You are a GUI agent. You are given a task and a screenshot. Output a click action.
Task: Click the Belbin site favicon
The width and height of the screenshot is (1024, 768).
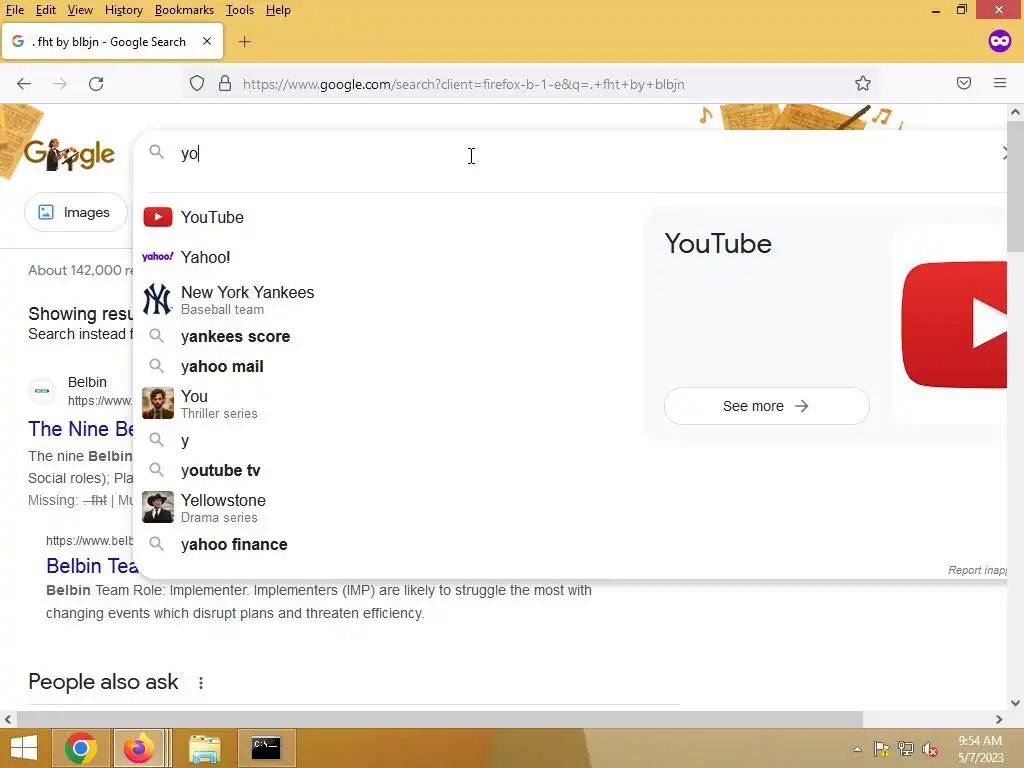[x=42, y=391]
